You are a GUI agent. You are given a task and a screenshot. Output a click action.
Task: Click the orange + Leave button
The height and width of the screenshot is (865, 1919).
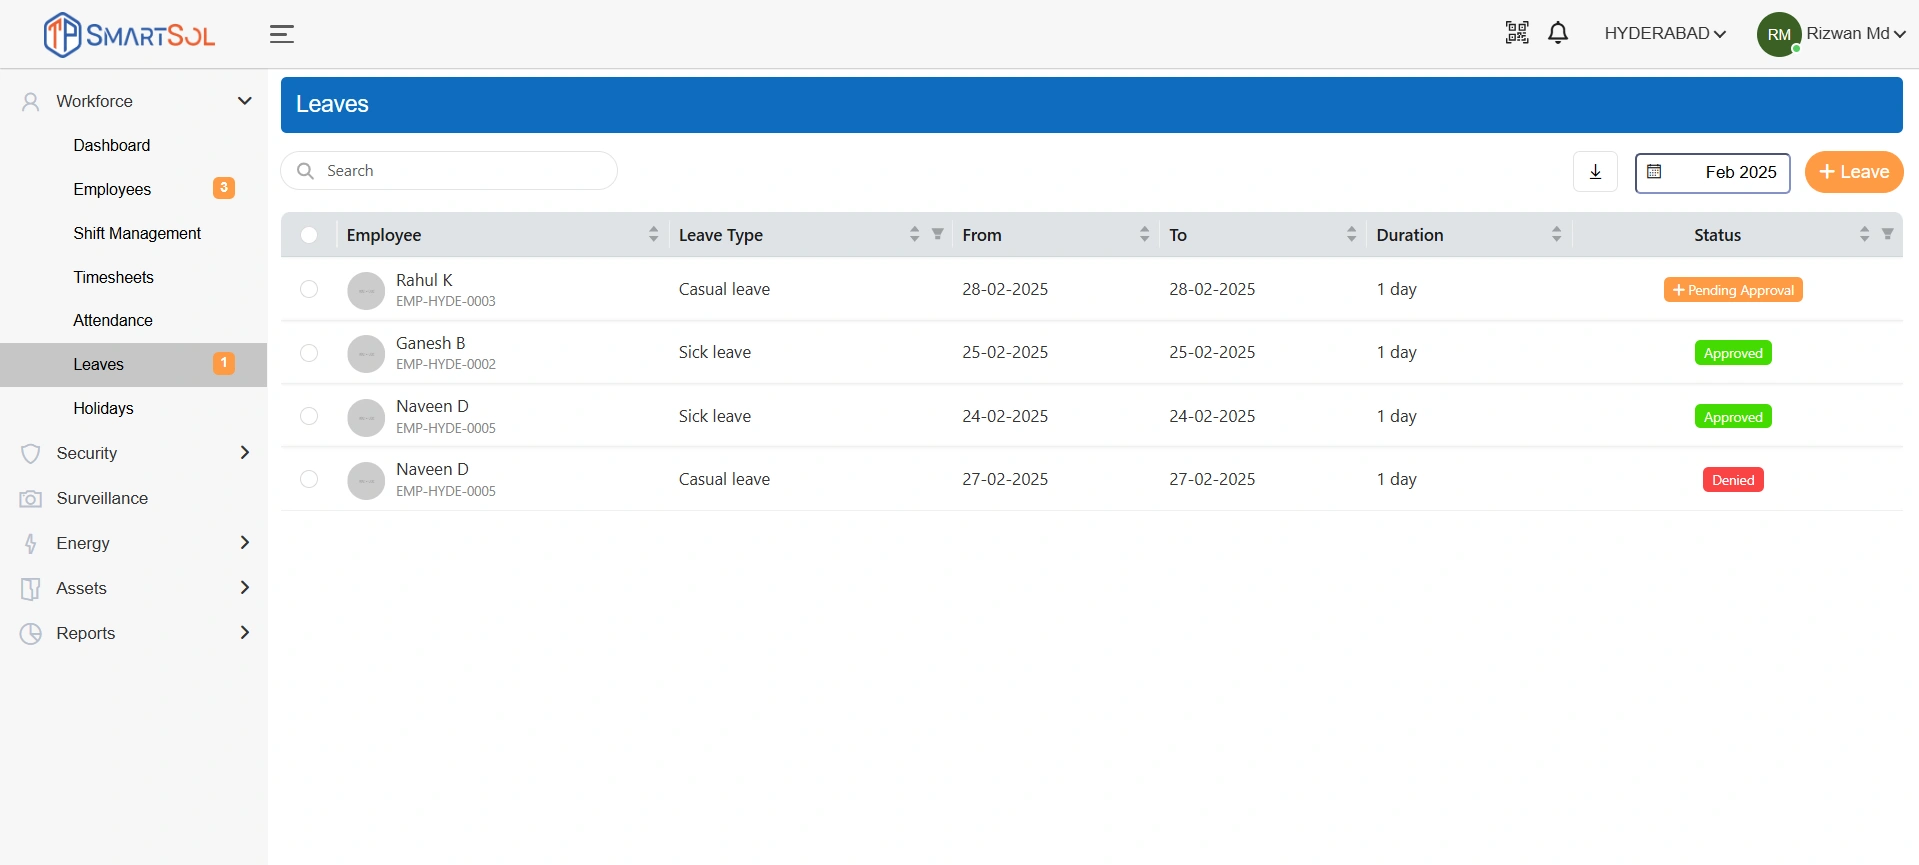click(1853, 172)
